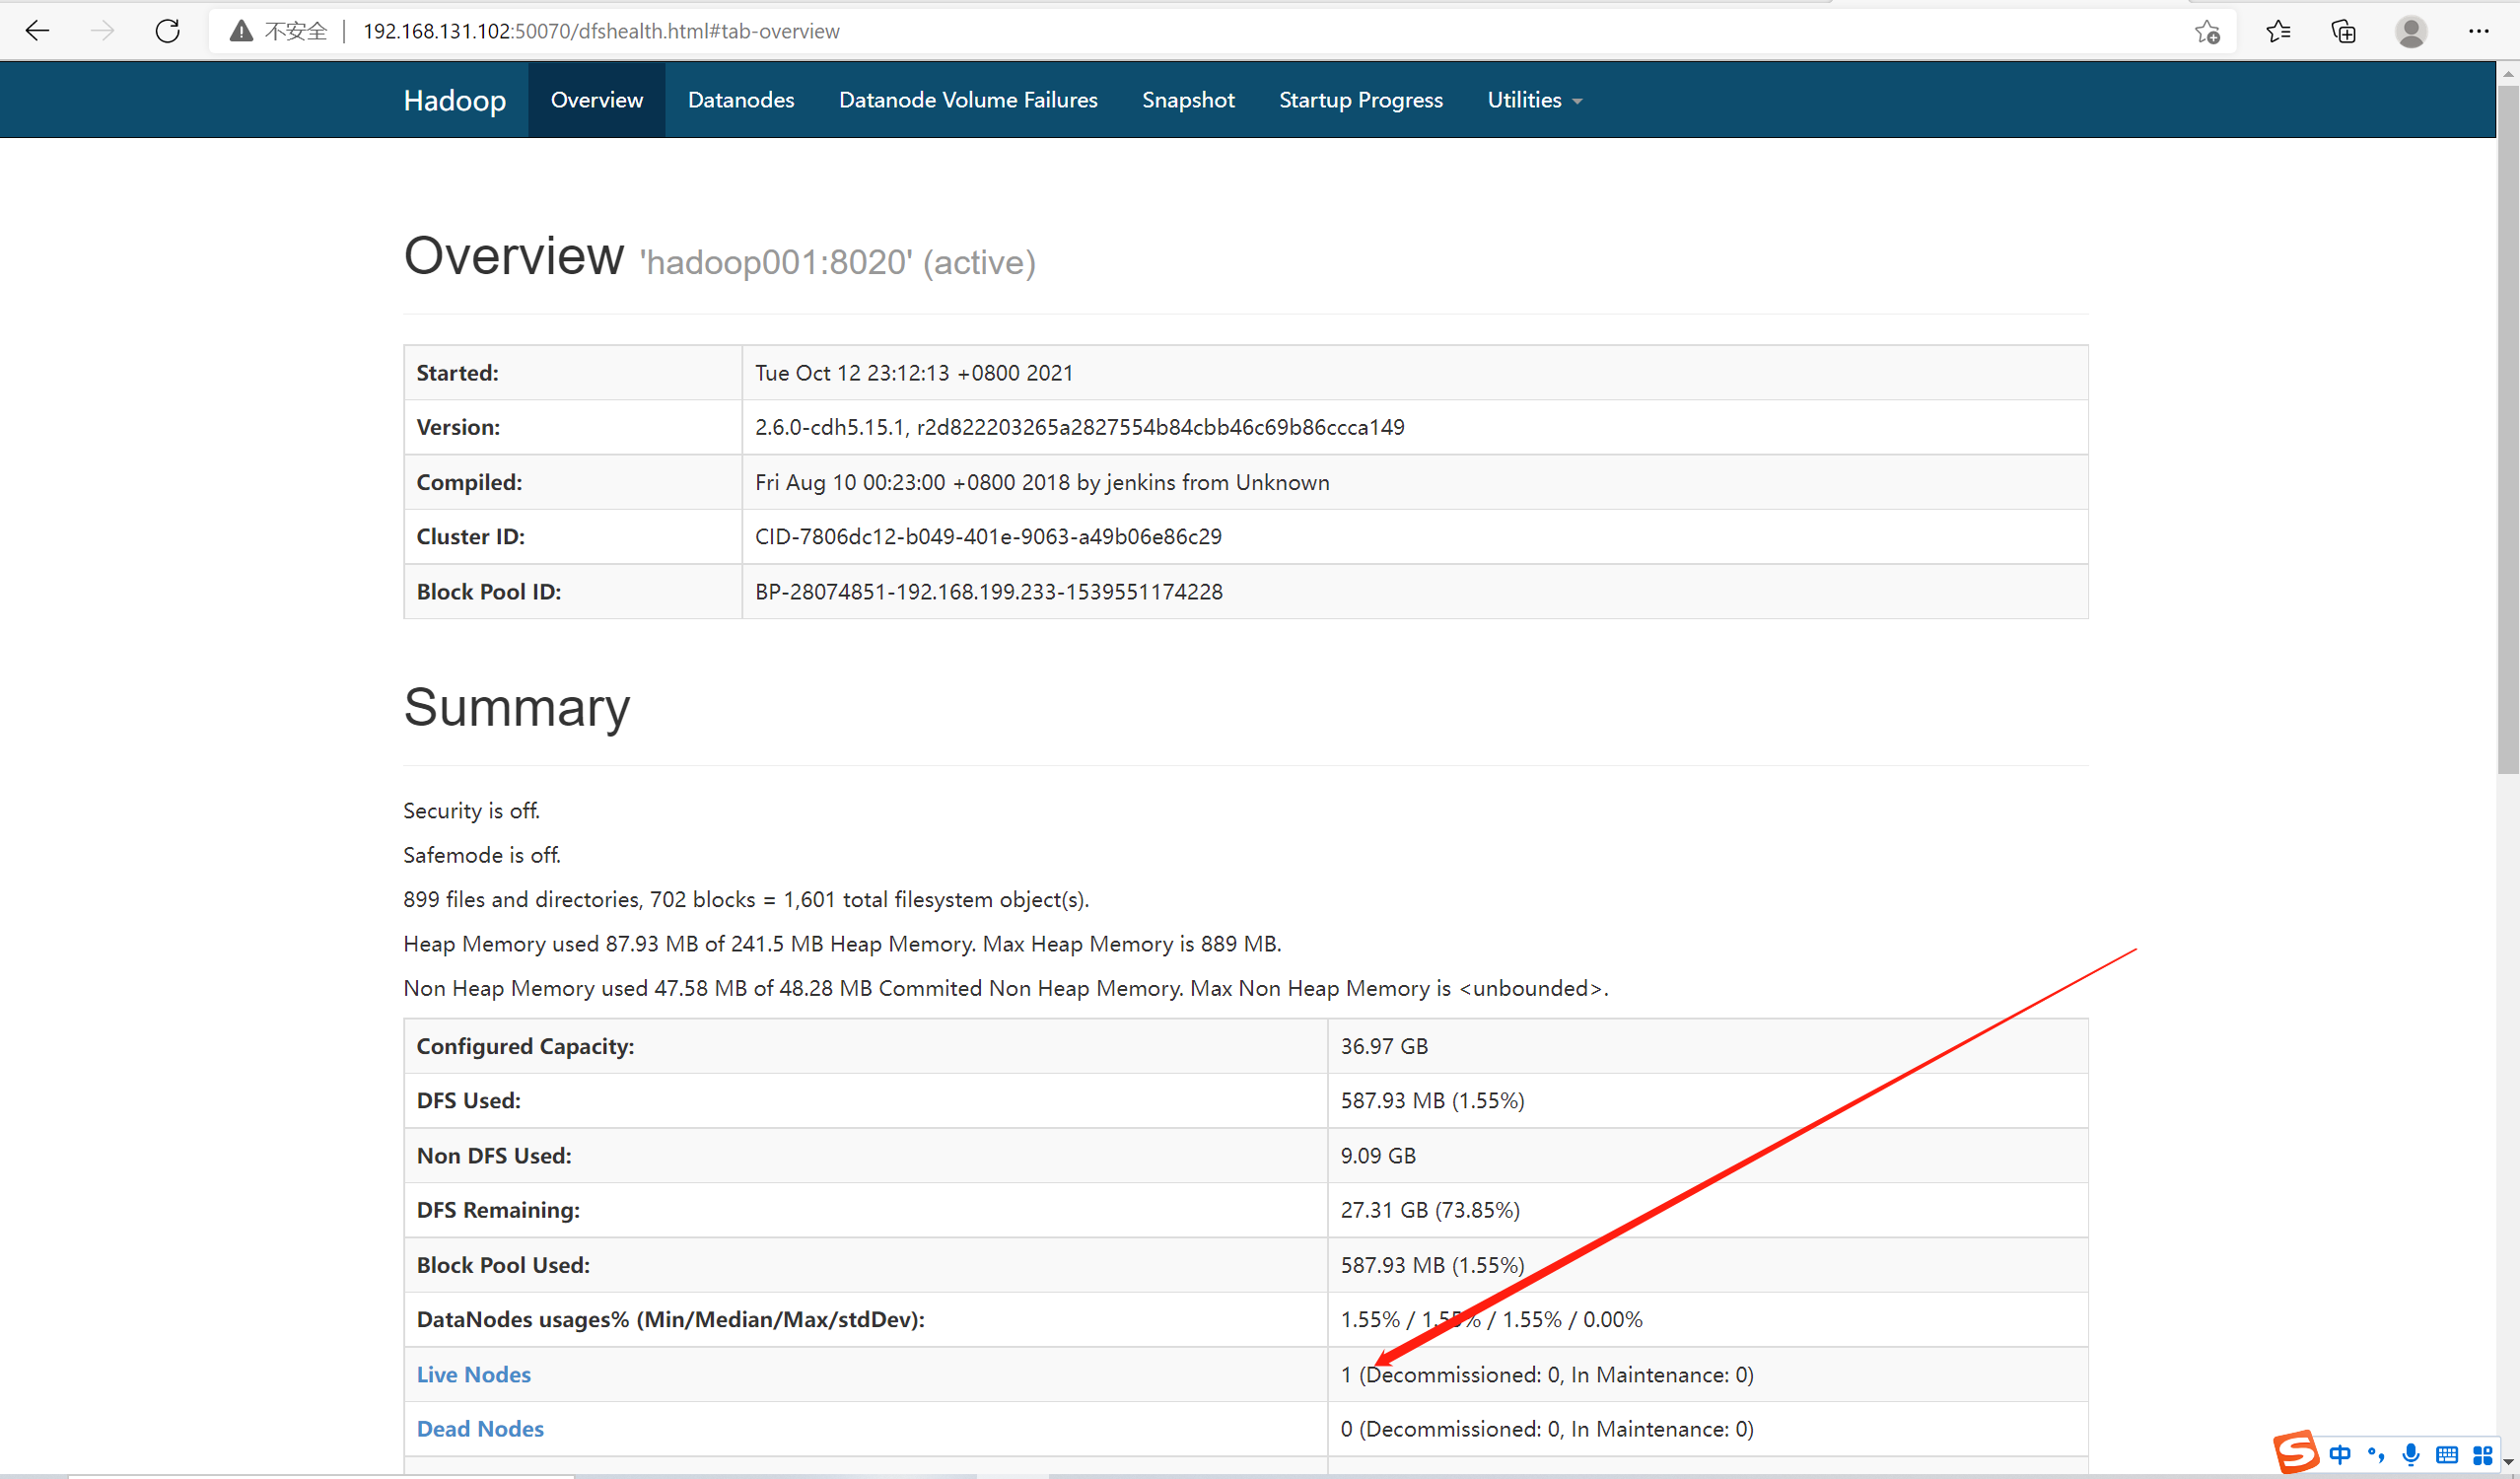This screenshot has height=1479, width=2520.
Task: Open the IME soft keyboard icon
Action: (x=2447, y=1455)
